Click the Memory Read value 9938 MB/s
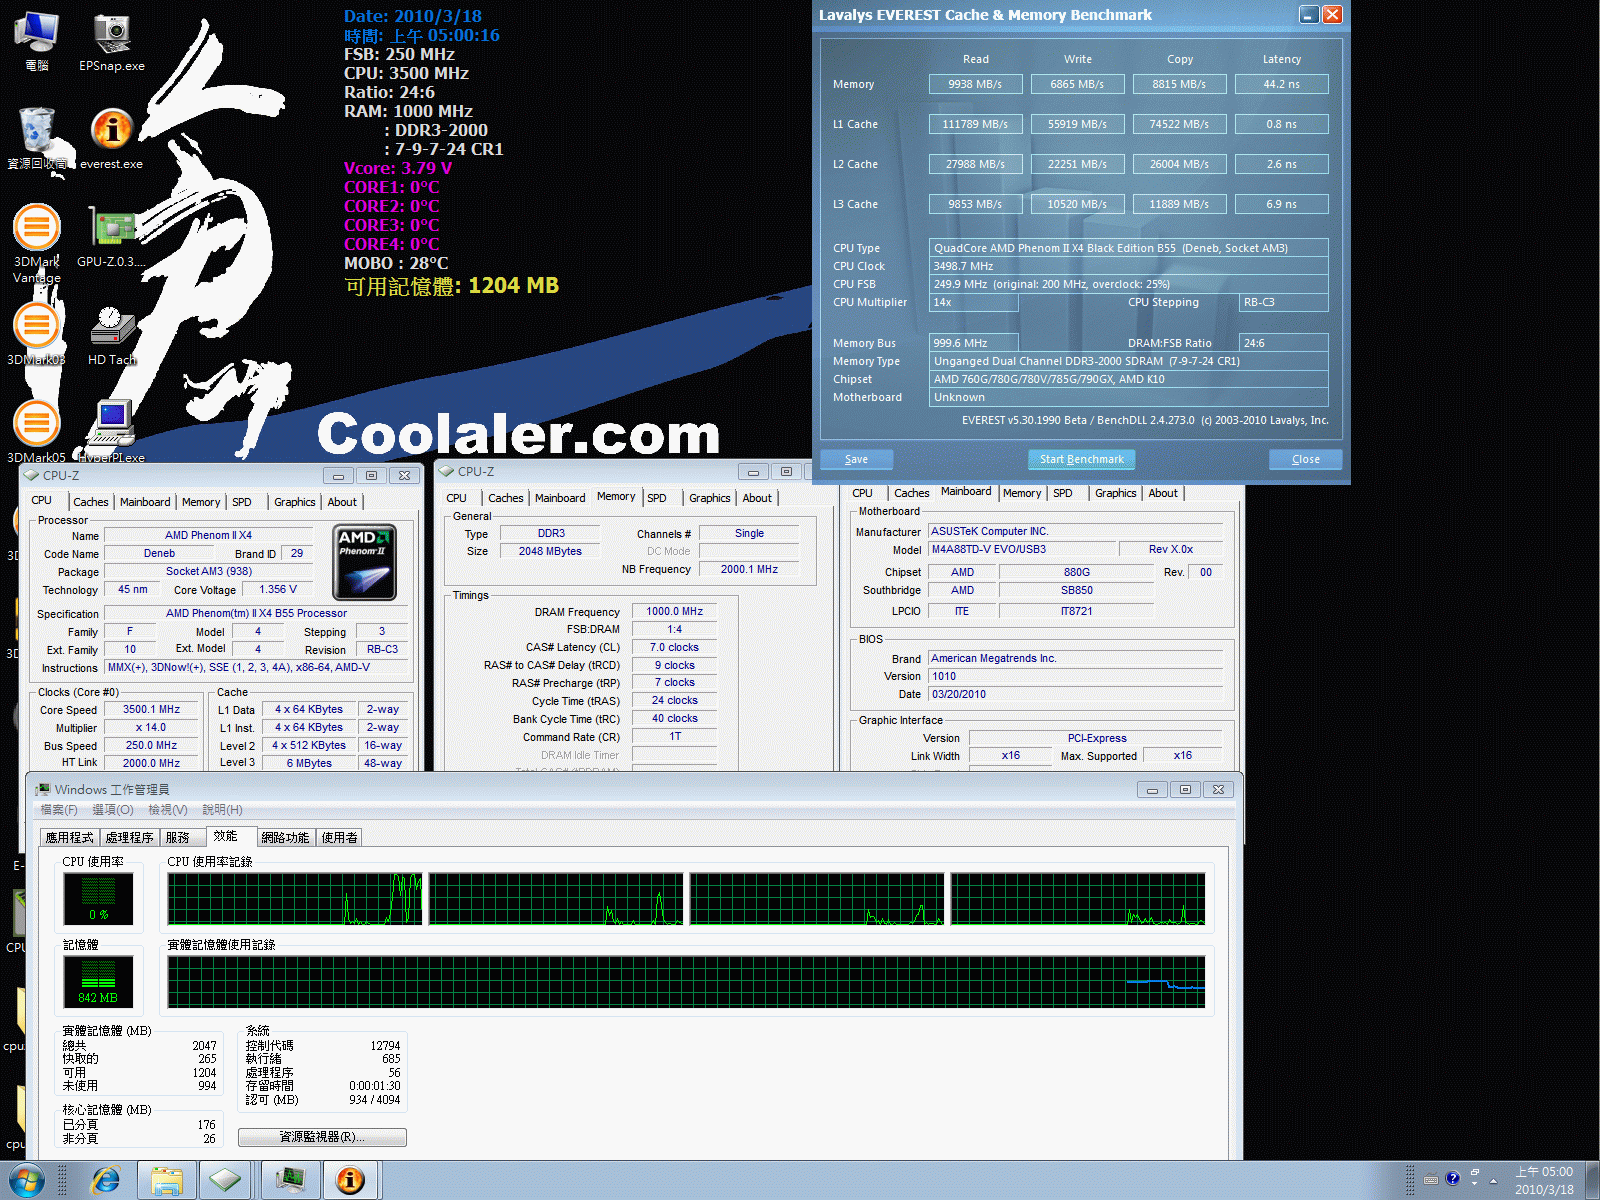Screen dimensions: 1600x1200 click(x=976, y=84)
